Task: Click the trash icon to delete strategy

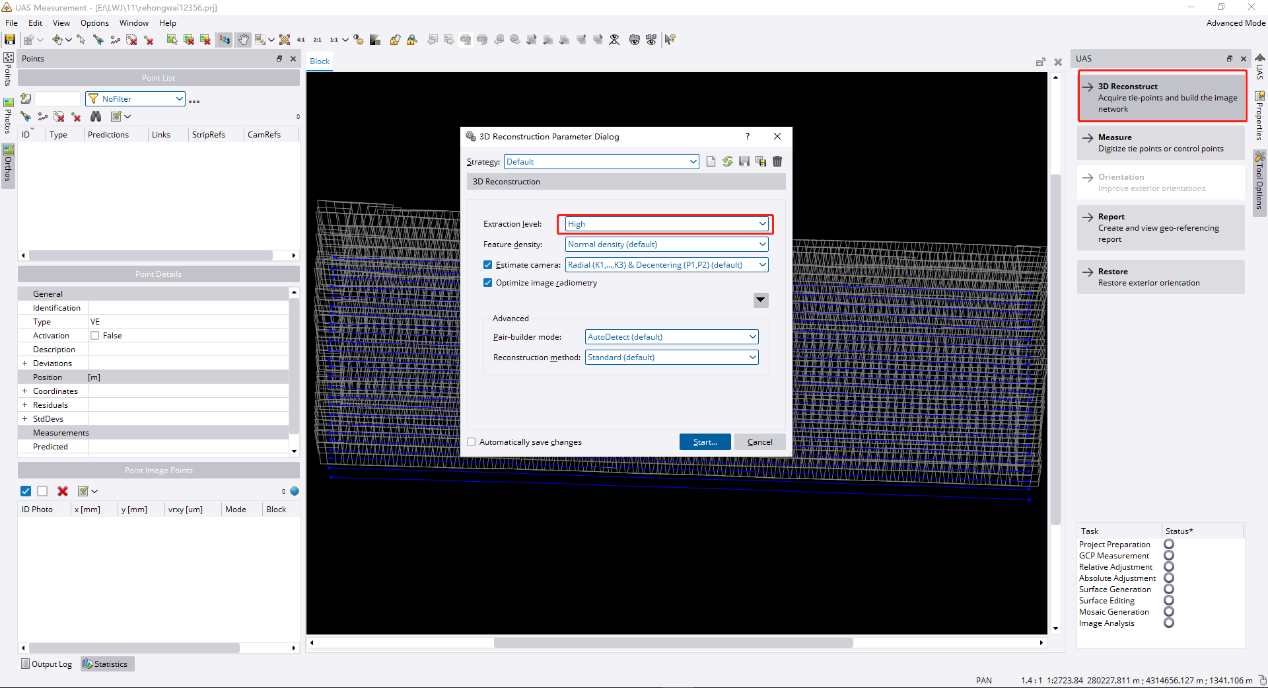Action: 777,162
